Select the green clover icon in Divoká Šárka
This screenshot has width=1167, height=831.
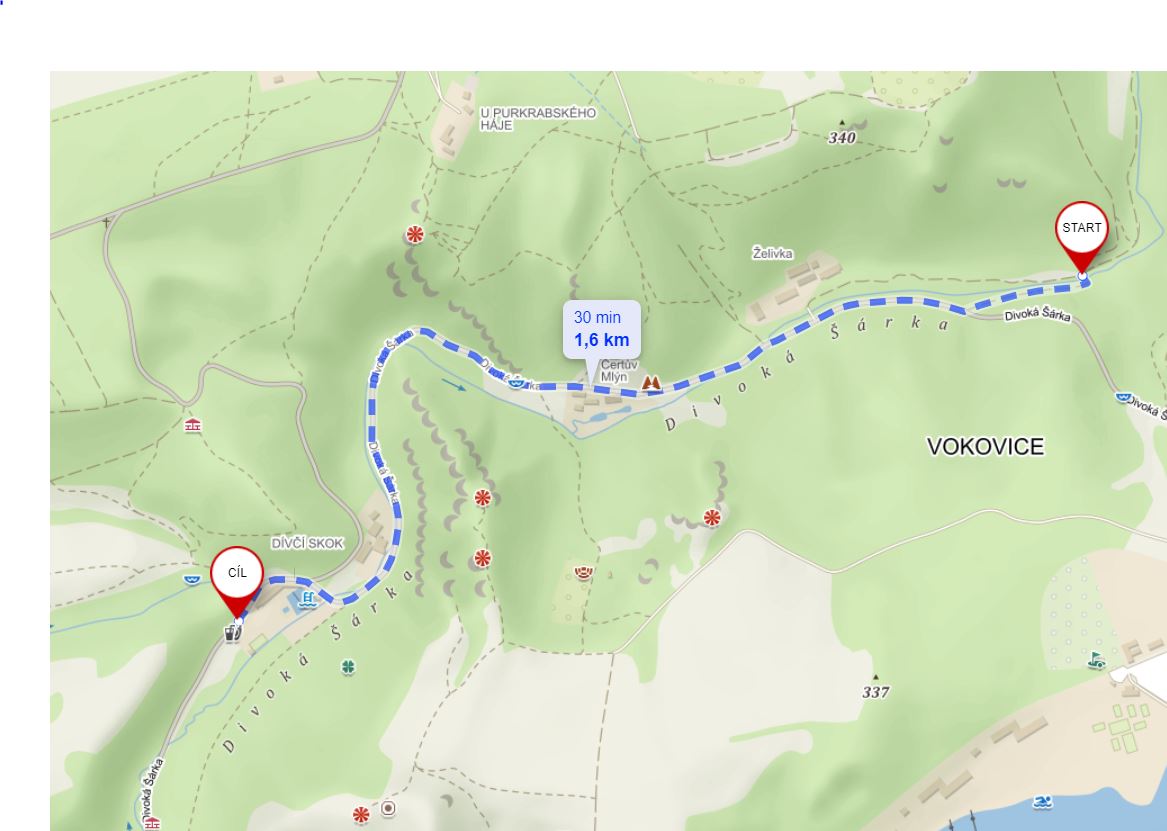(348, 667)
